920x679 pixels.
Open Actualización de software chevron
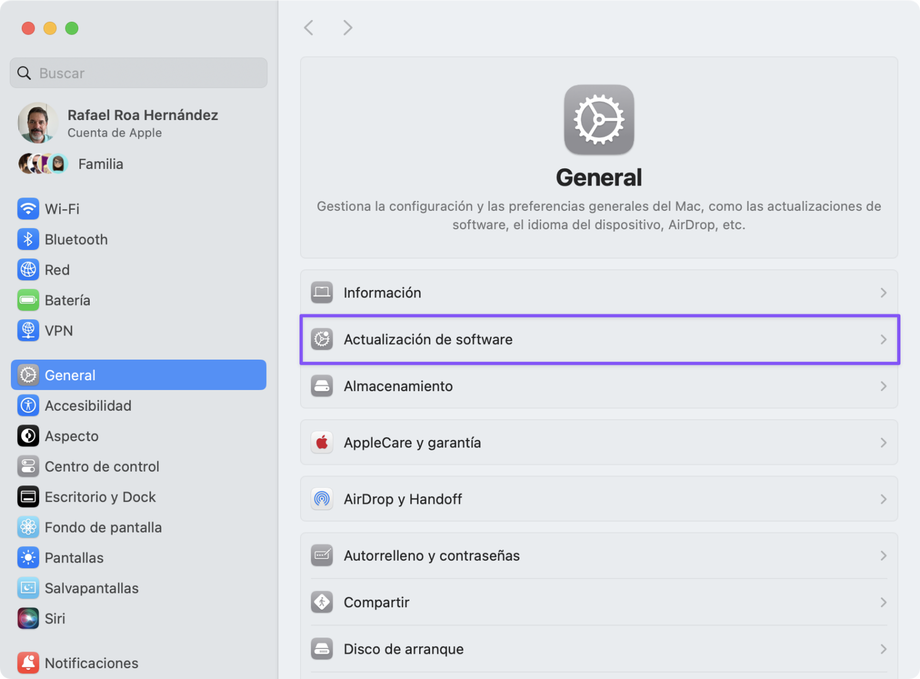point(883,340)
